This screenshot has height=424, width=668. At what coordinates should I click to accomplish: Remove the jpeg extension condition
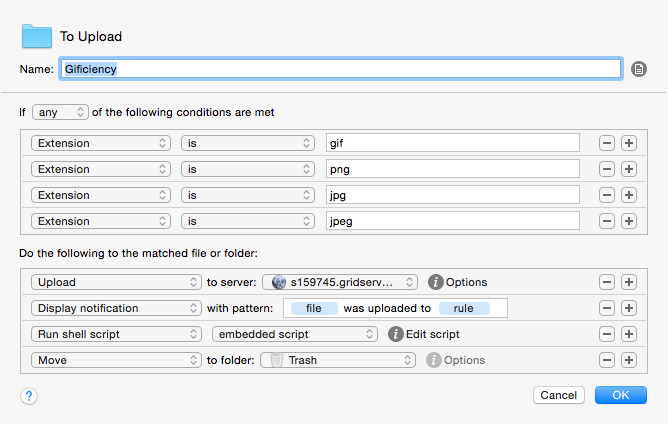pos(606,221)
